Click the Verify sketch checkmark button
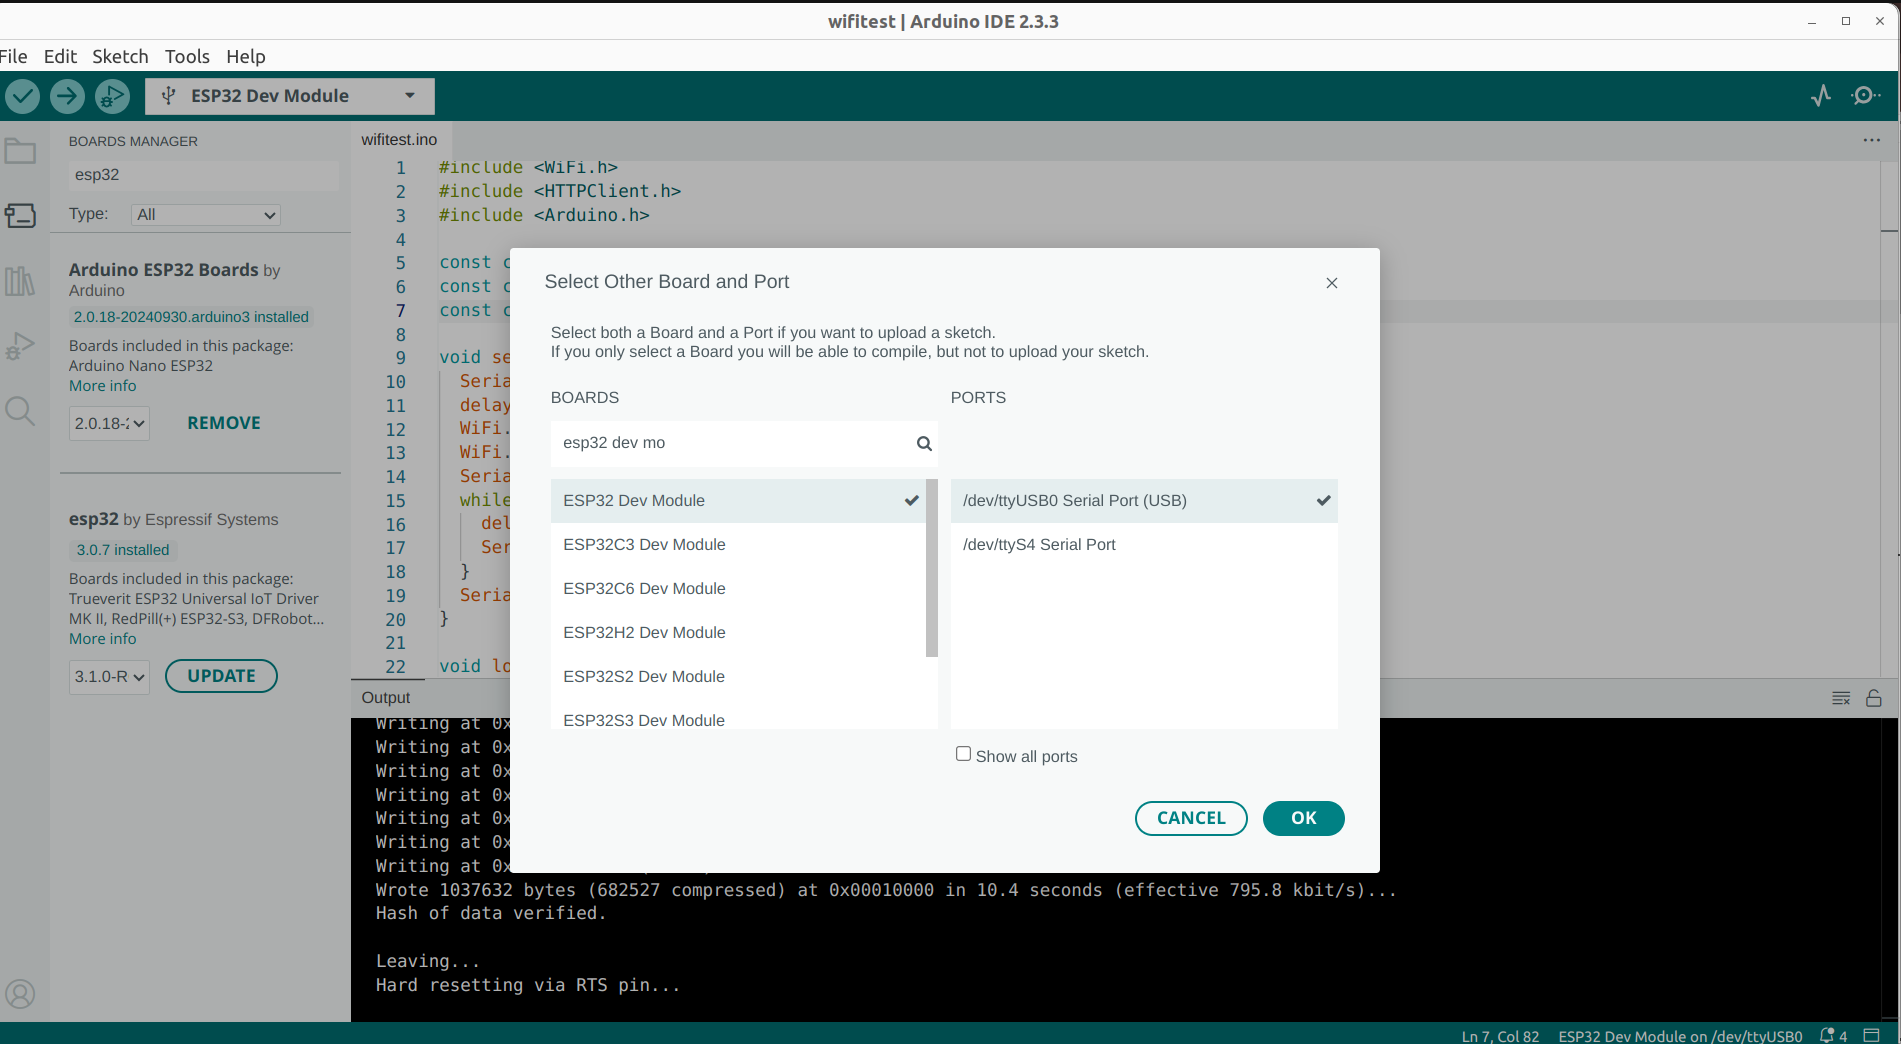The height and width of the screenshot is (1044, 1901). coord(22,96)
